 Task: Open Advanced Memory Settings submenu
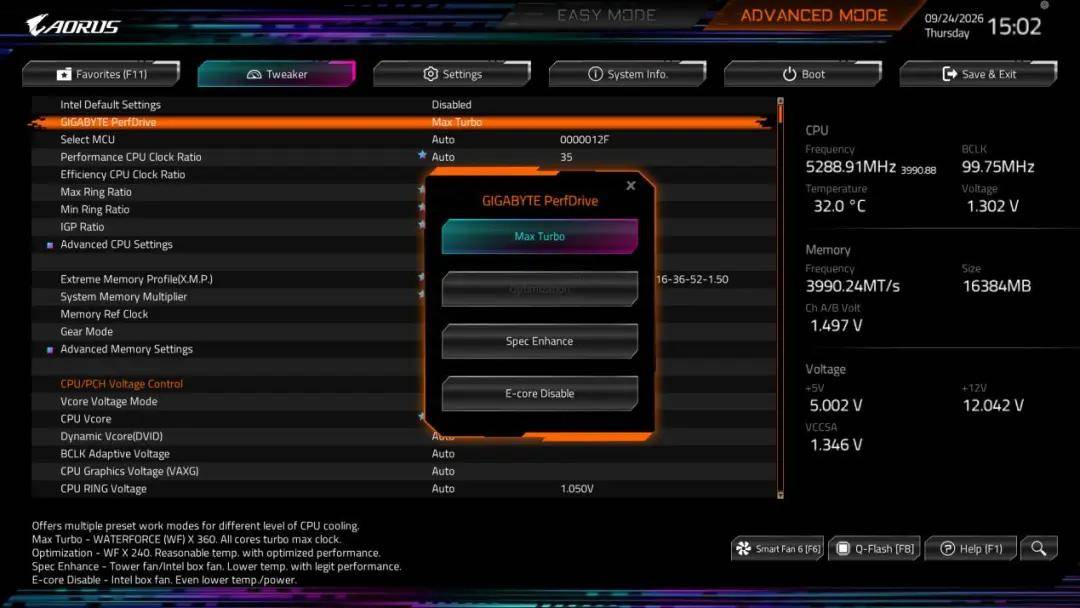pyautogui.click(x=126, y=349)
